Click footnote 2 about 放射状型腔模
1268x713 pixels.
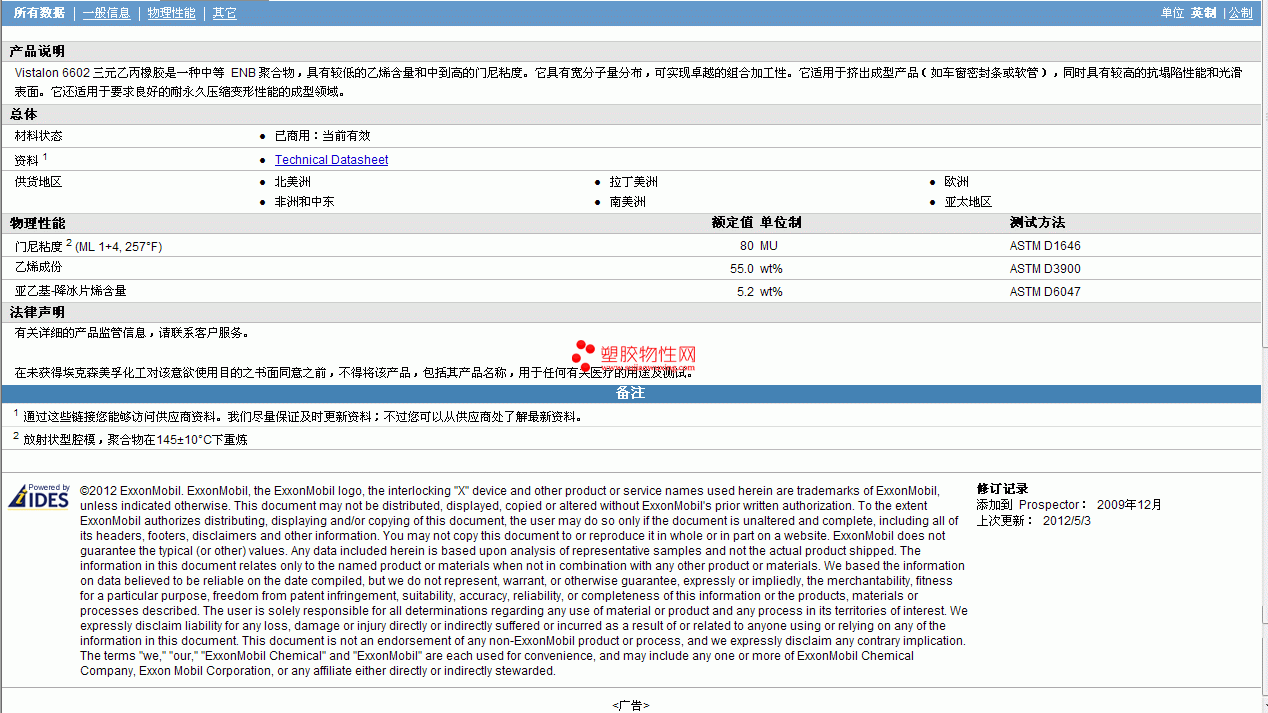tap(130, 438)
